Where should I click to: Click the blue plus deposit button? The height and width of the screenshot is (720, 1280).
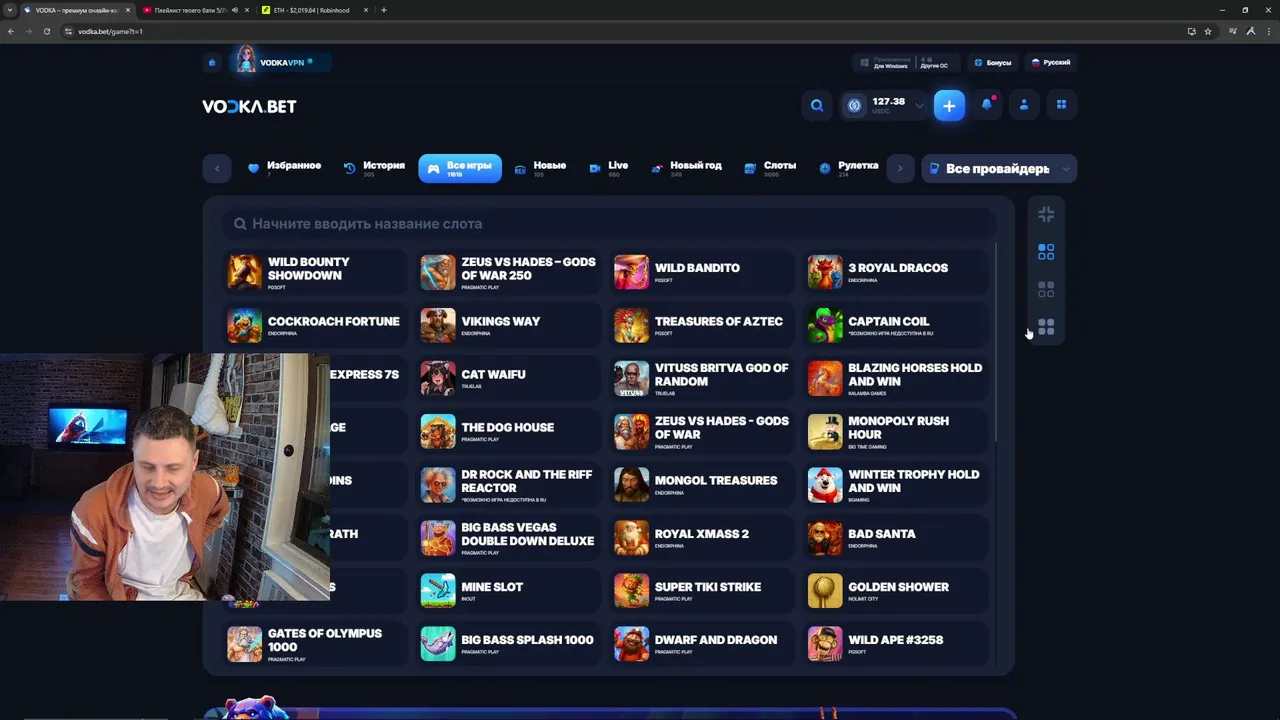[949, 105]
